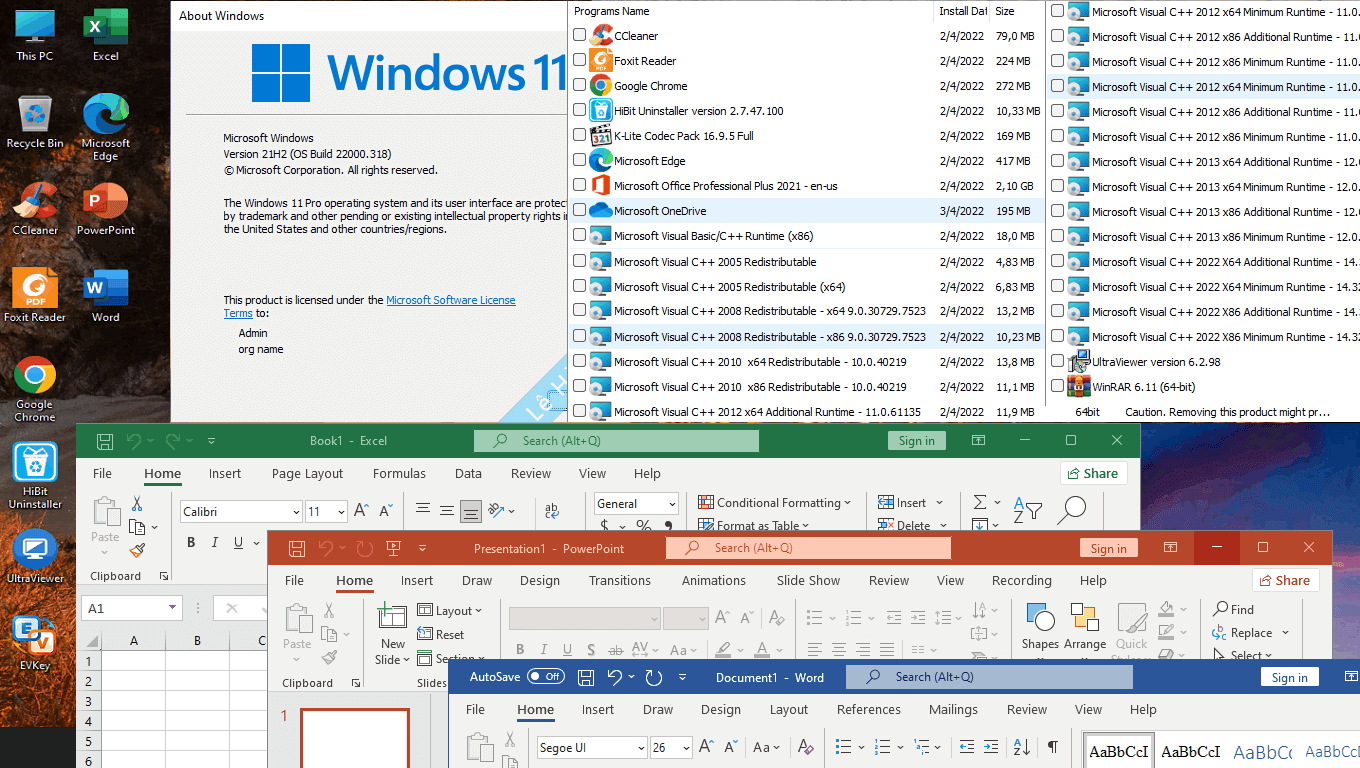Open the Mailings tab in Word
This screenshot has width=1360, height=768.
tap(953, 709)
